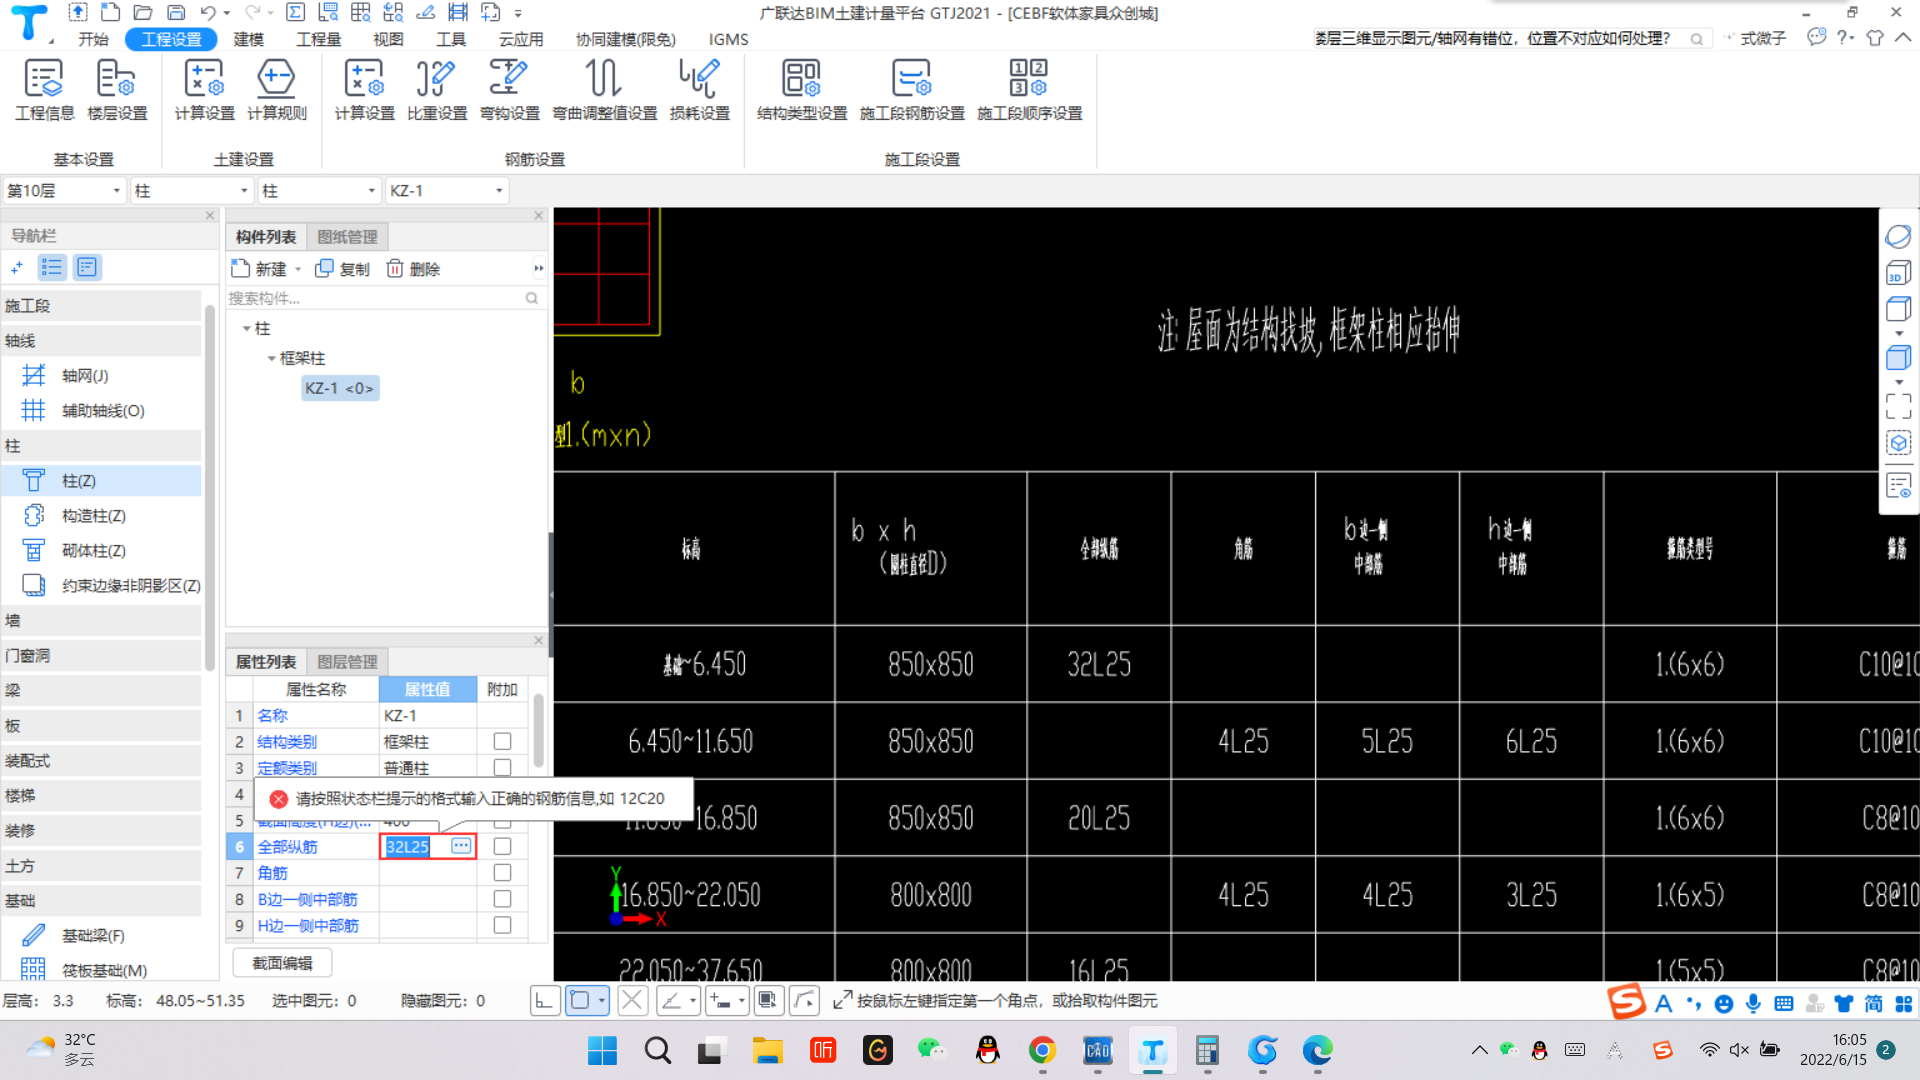
Task: Toggle orthogonal mode in status bar
Action: pos(545,1000)
